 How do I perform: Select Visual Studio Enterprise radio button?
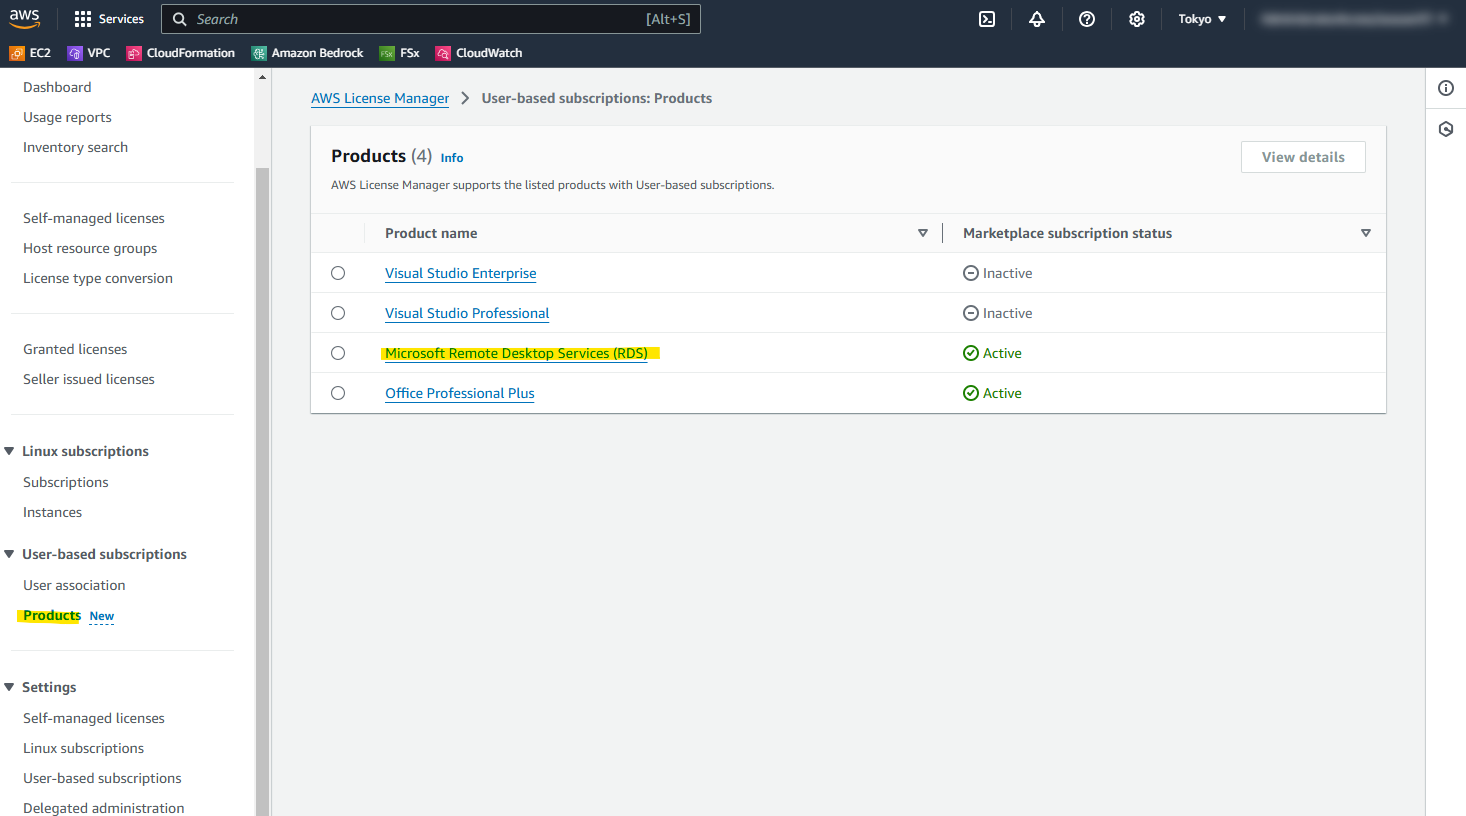(338, 273)
